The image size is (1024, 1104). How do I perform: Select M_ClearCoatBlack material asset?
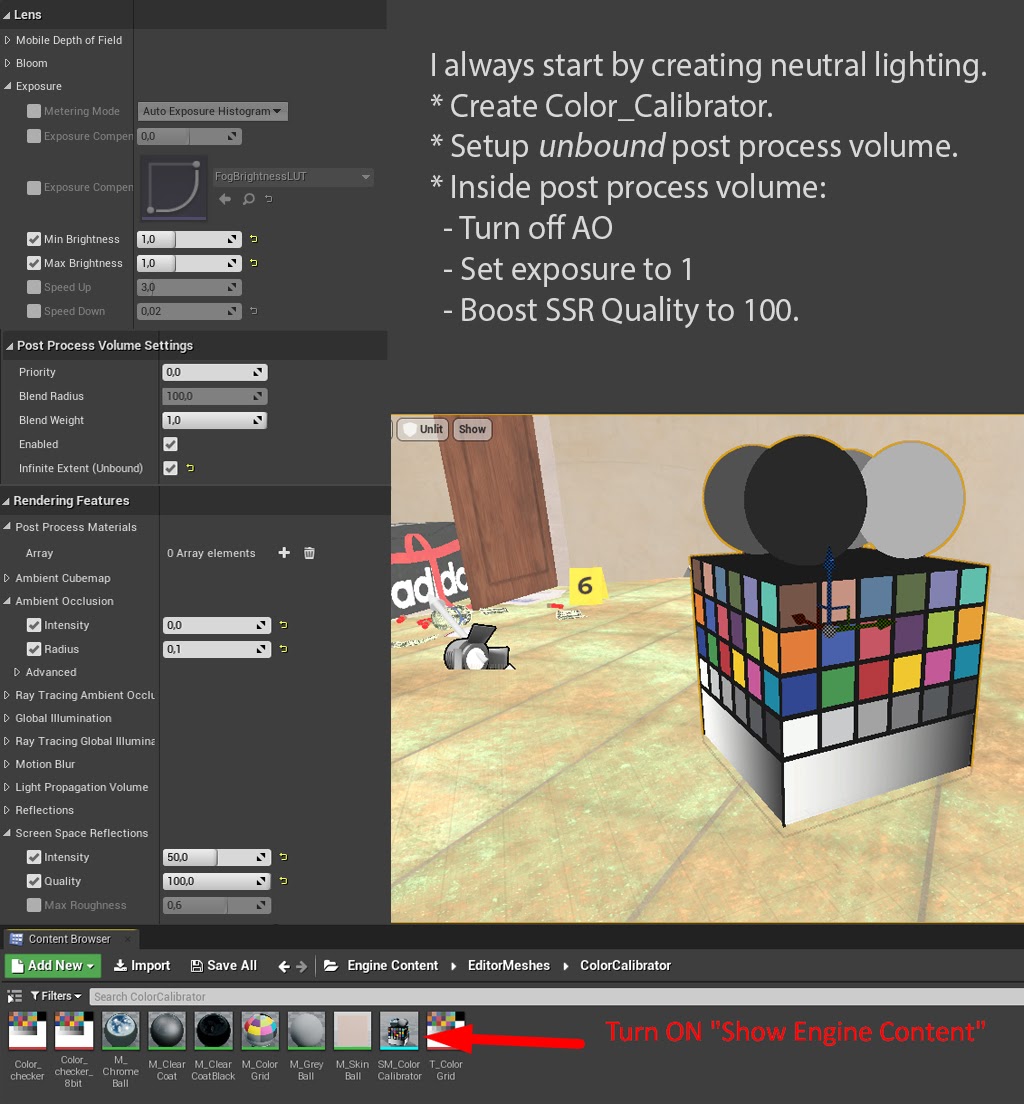click(x=213, y=1030)
